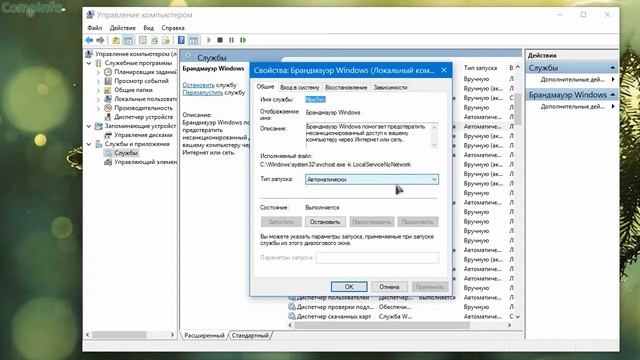This screenshot has width=640, height=360.
Task: Click the highlighted Имя службы value field
Action: tap(315, 99)
